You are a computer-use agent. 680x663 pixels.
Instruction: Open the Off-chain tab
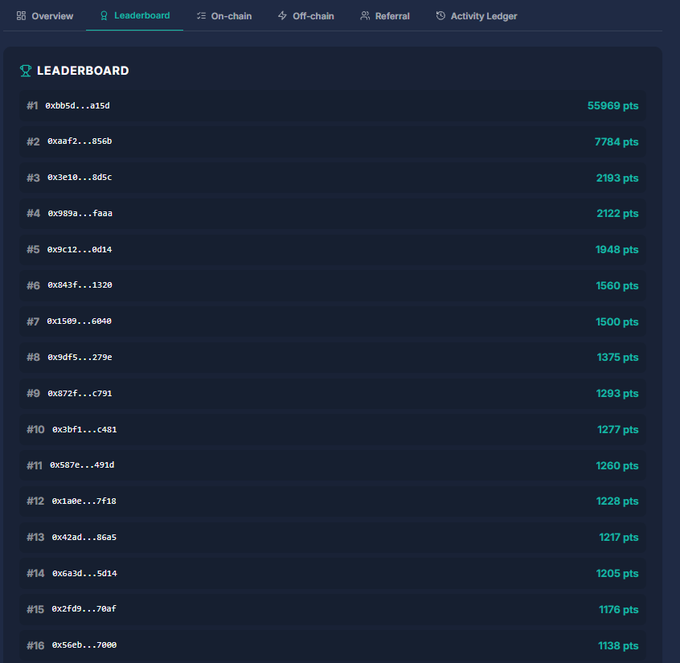[306, 16]
